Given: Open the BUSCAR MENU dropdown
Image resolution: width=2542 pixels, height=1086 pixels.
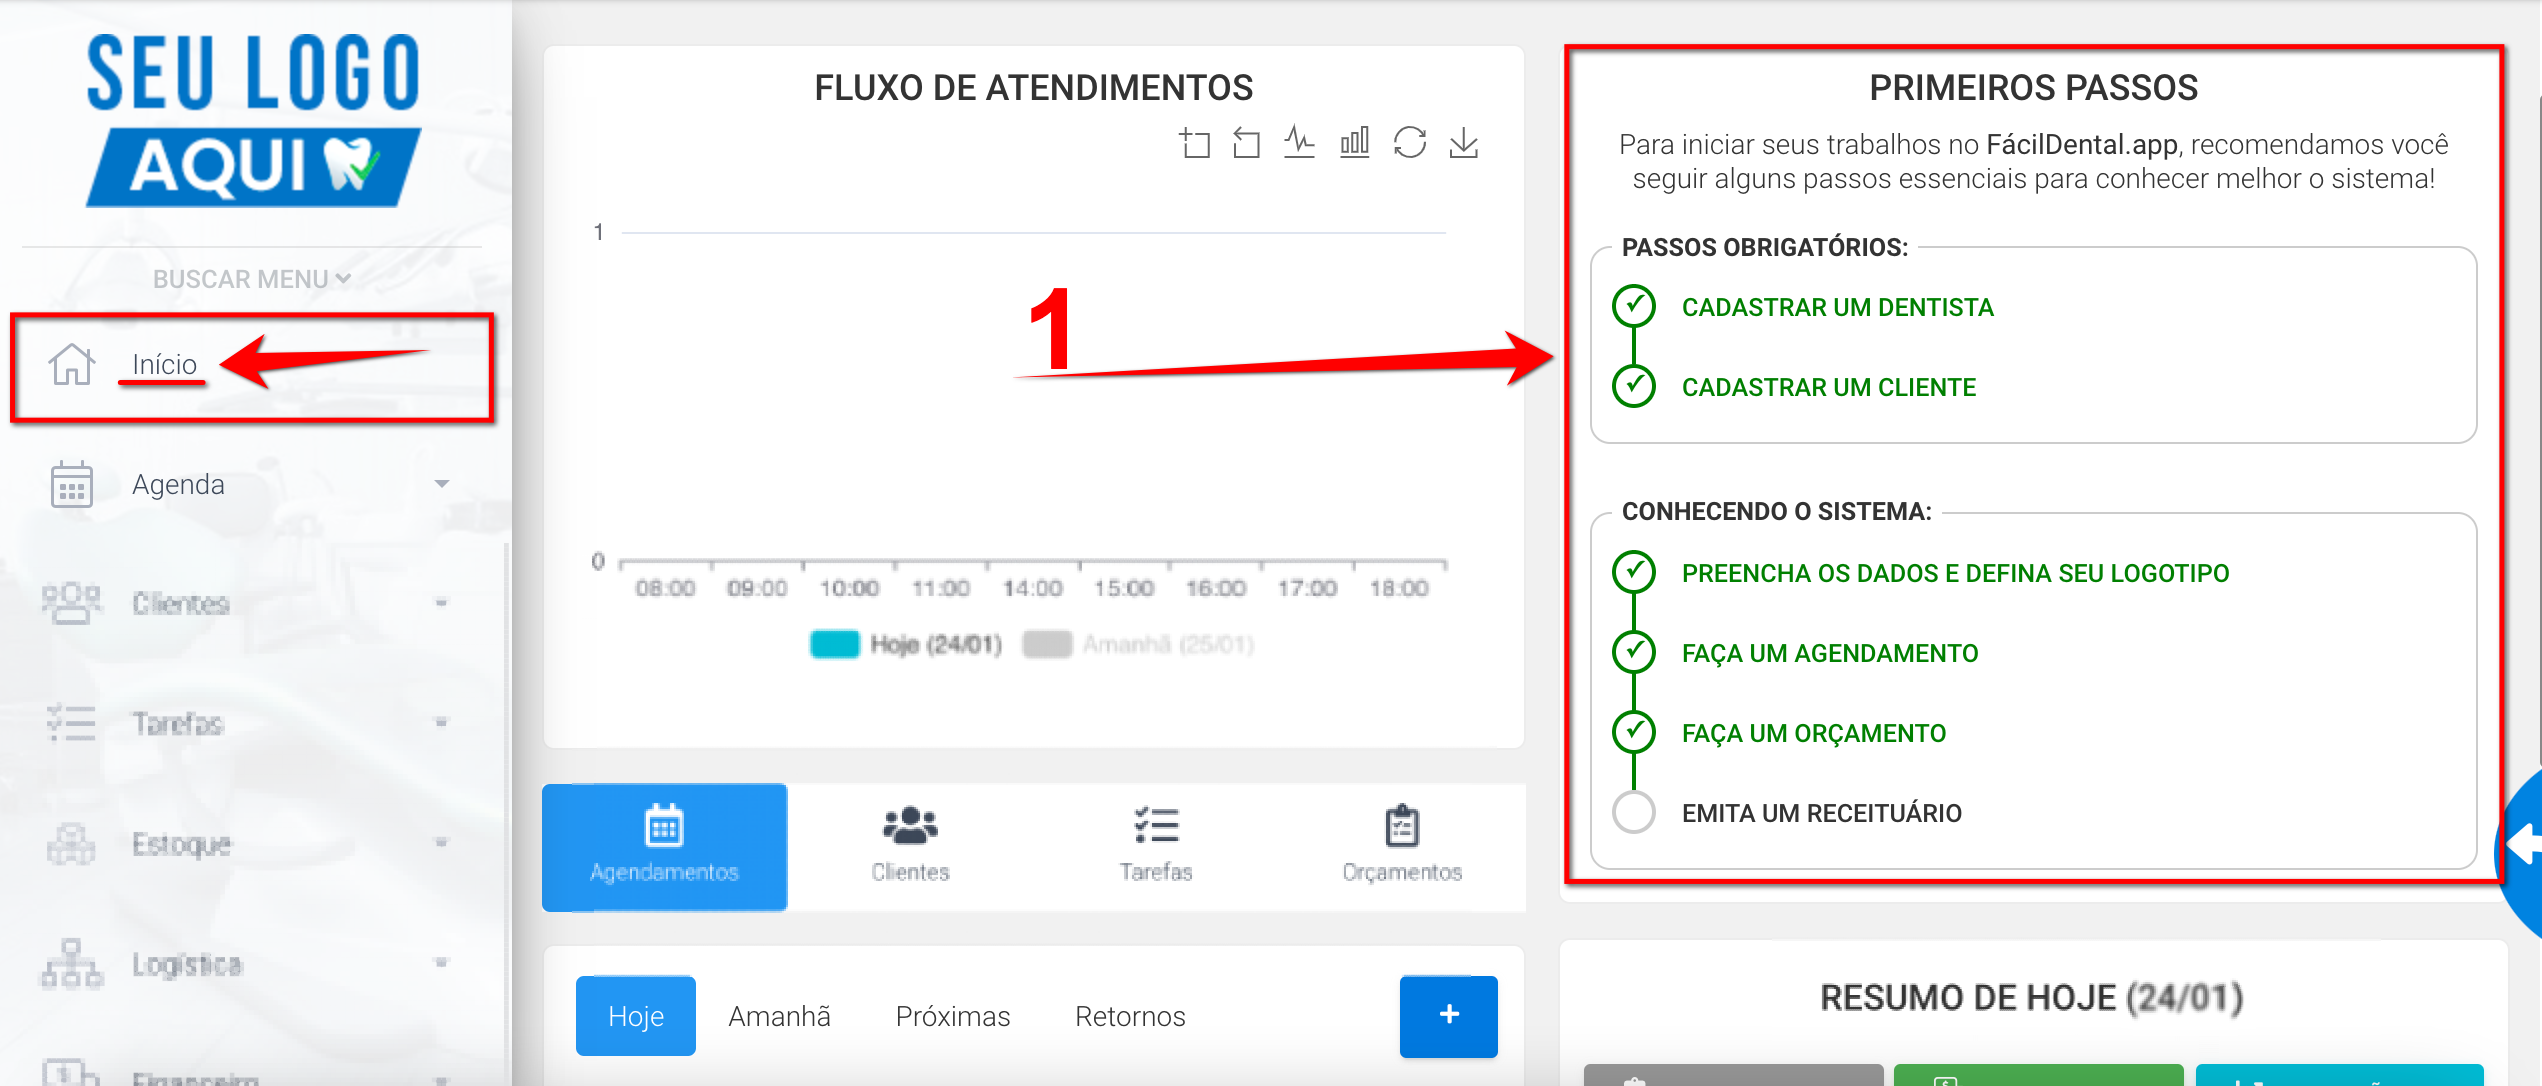Looking at the screenshot, I should (251, 279).
